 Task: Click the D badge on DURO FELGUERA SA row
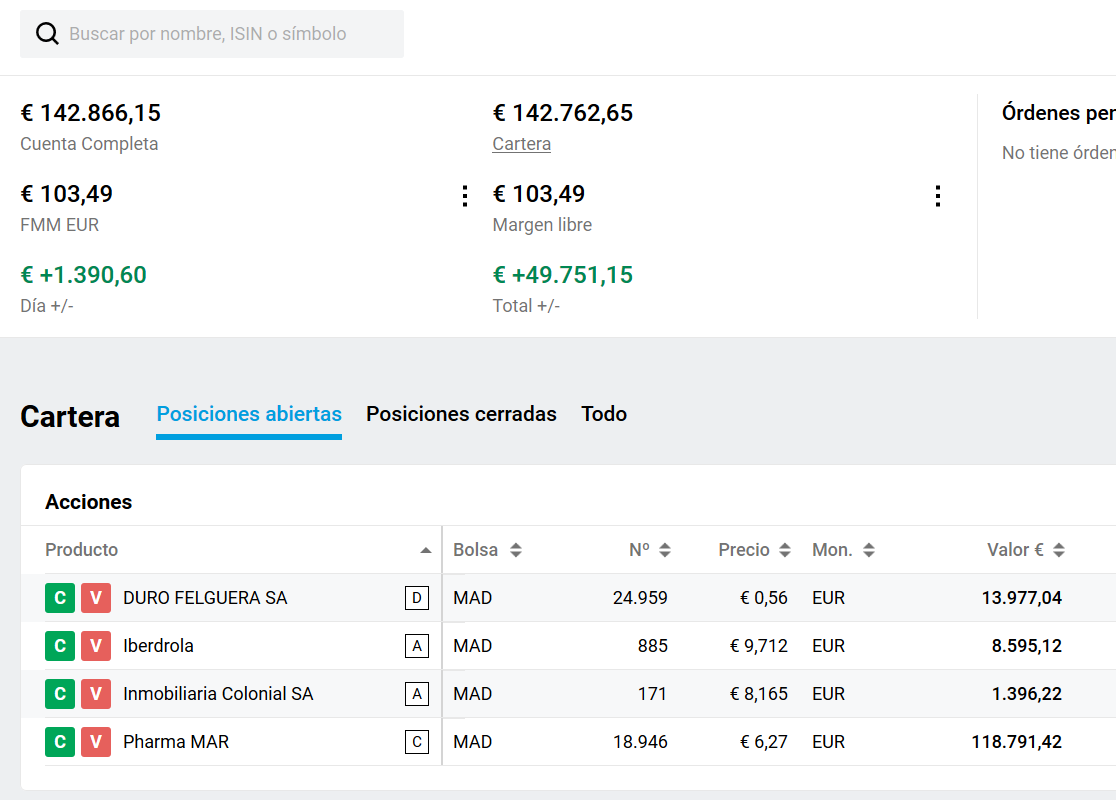click(x=417, y=598)
